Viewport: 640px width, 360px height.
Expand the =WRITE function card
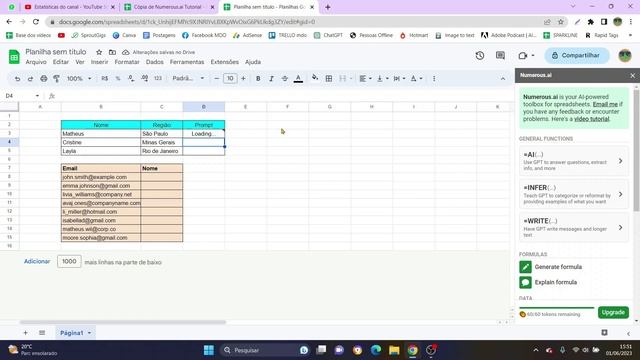[573, 227]
